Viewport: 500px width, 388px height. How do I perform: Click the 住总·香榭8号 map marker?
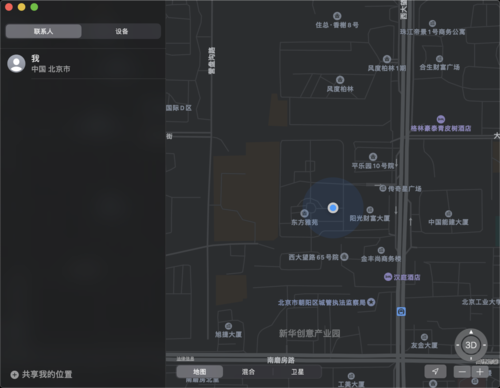(x=337, y=16)
